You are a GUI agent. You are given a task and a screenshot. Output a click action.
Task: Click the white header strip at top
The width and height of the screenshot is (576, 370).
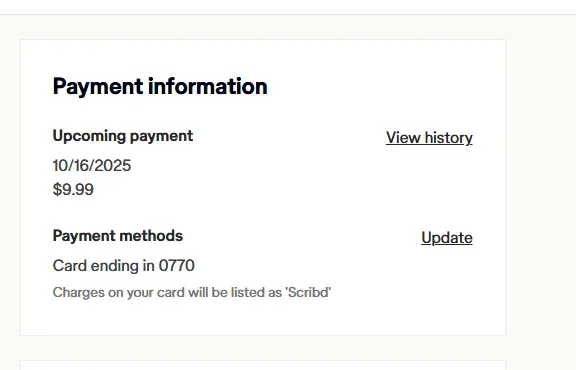point(288,7)
